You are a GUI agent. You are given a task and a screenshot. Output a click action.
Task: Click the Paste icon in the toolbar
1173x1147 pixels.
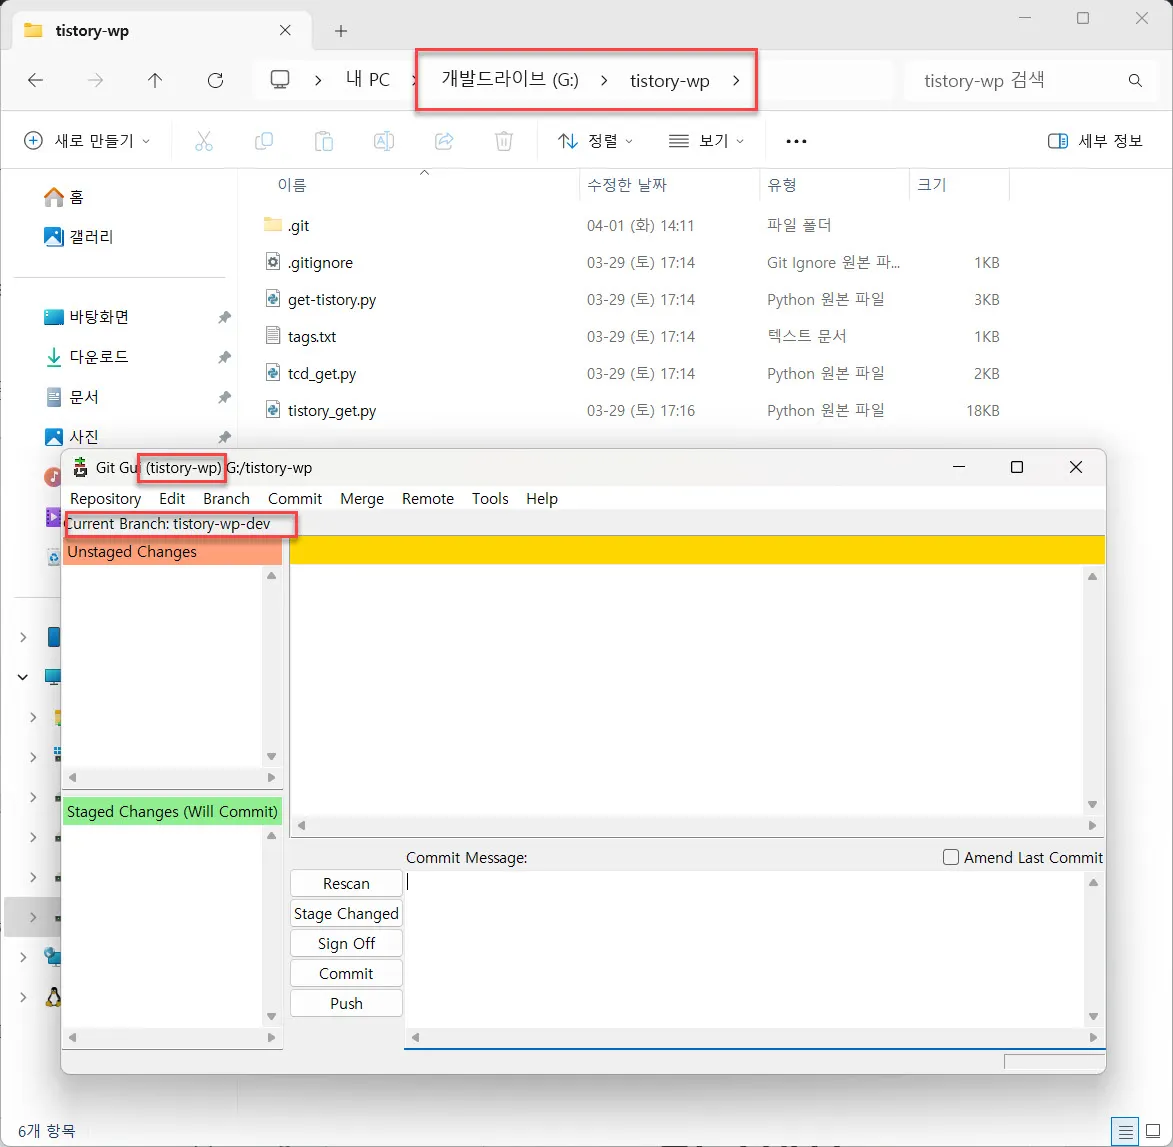point(324,141)
